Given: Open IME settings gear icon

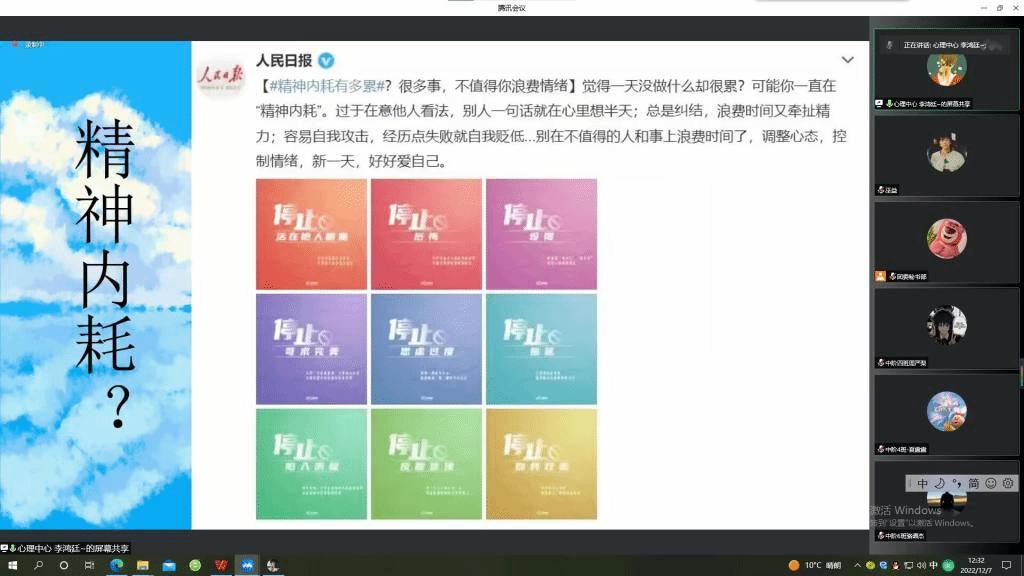Looking at the screenshot, I should [1007, 484].
